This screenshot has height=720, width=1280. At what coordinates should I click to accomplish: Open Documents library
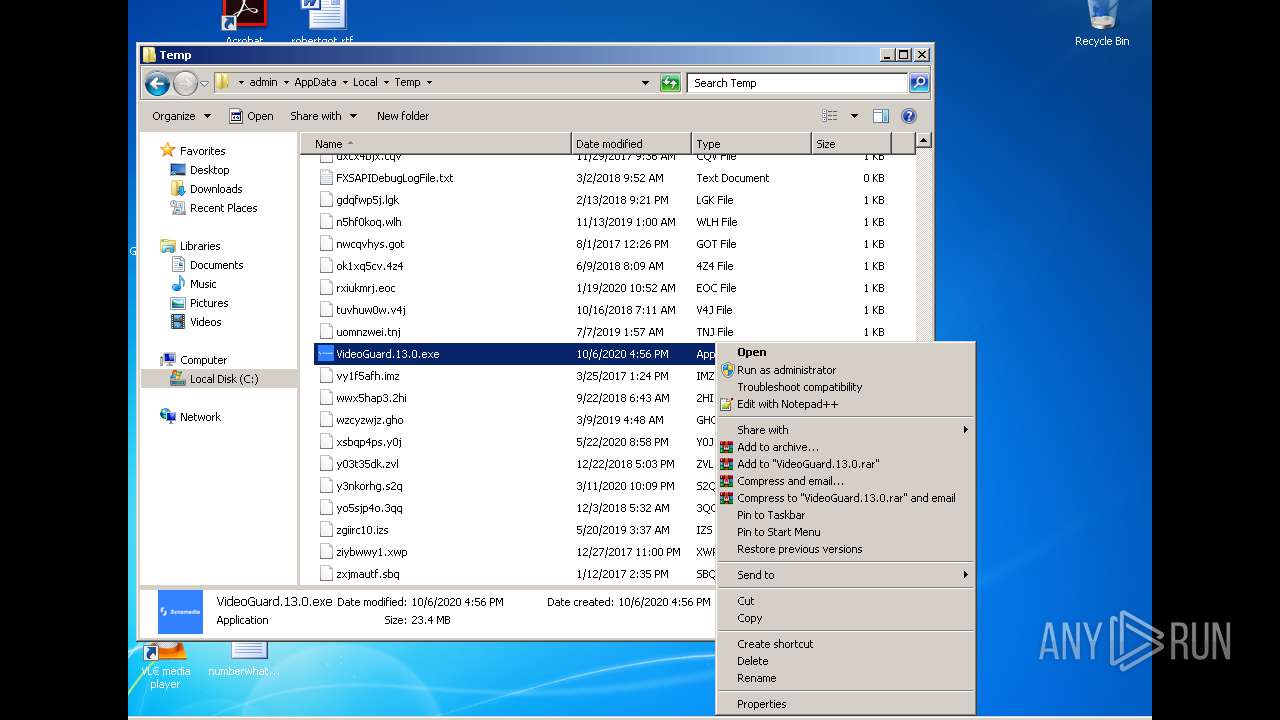coord(216,265)
